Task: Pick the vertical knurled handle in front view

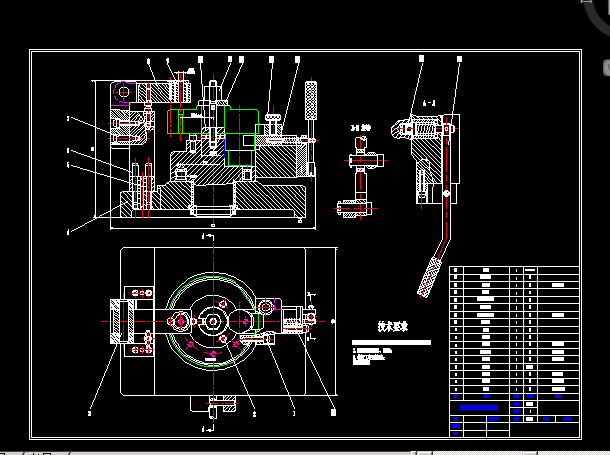Action: click(311, 100)
